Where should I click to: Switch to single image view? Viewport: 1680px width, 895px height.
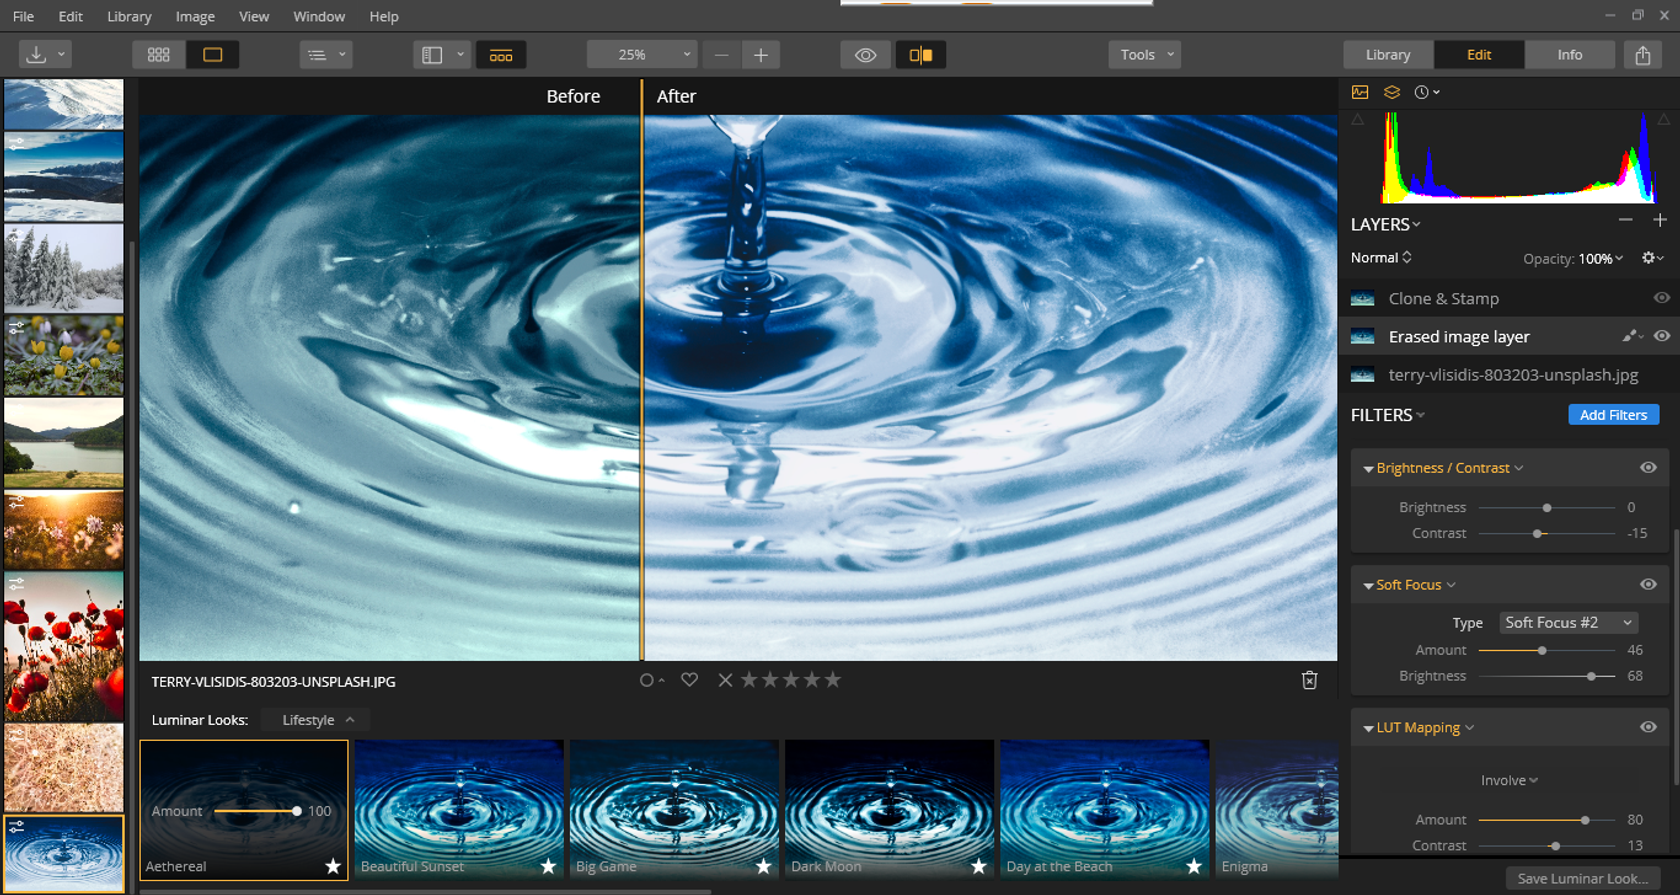[213, 55]
